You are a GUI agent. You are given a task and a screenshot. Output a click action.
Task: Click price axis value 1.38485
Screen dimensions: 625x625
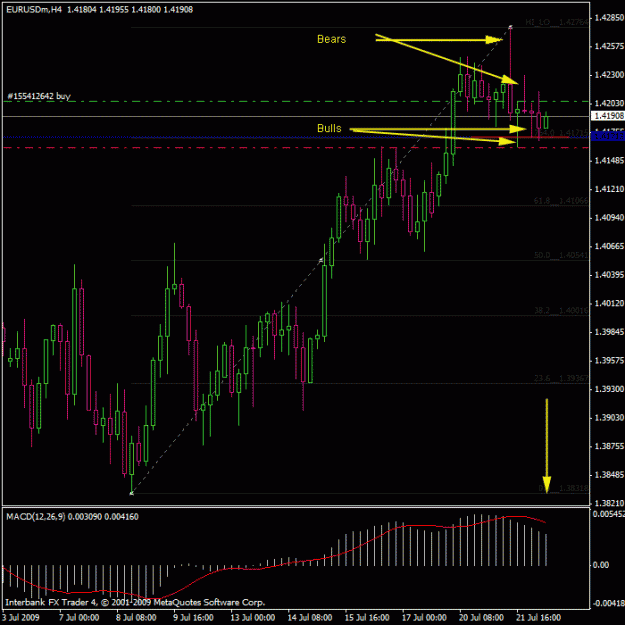pyautogui.click(x=609, y=475)
